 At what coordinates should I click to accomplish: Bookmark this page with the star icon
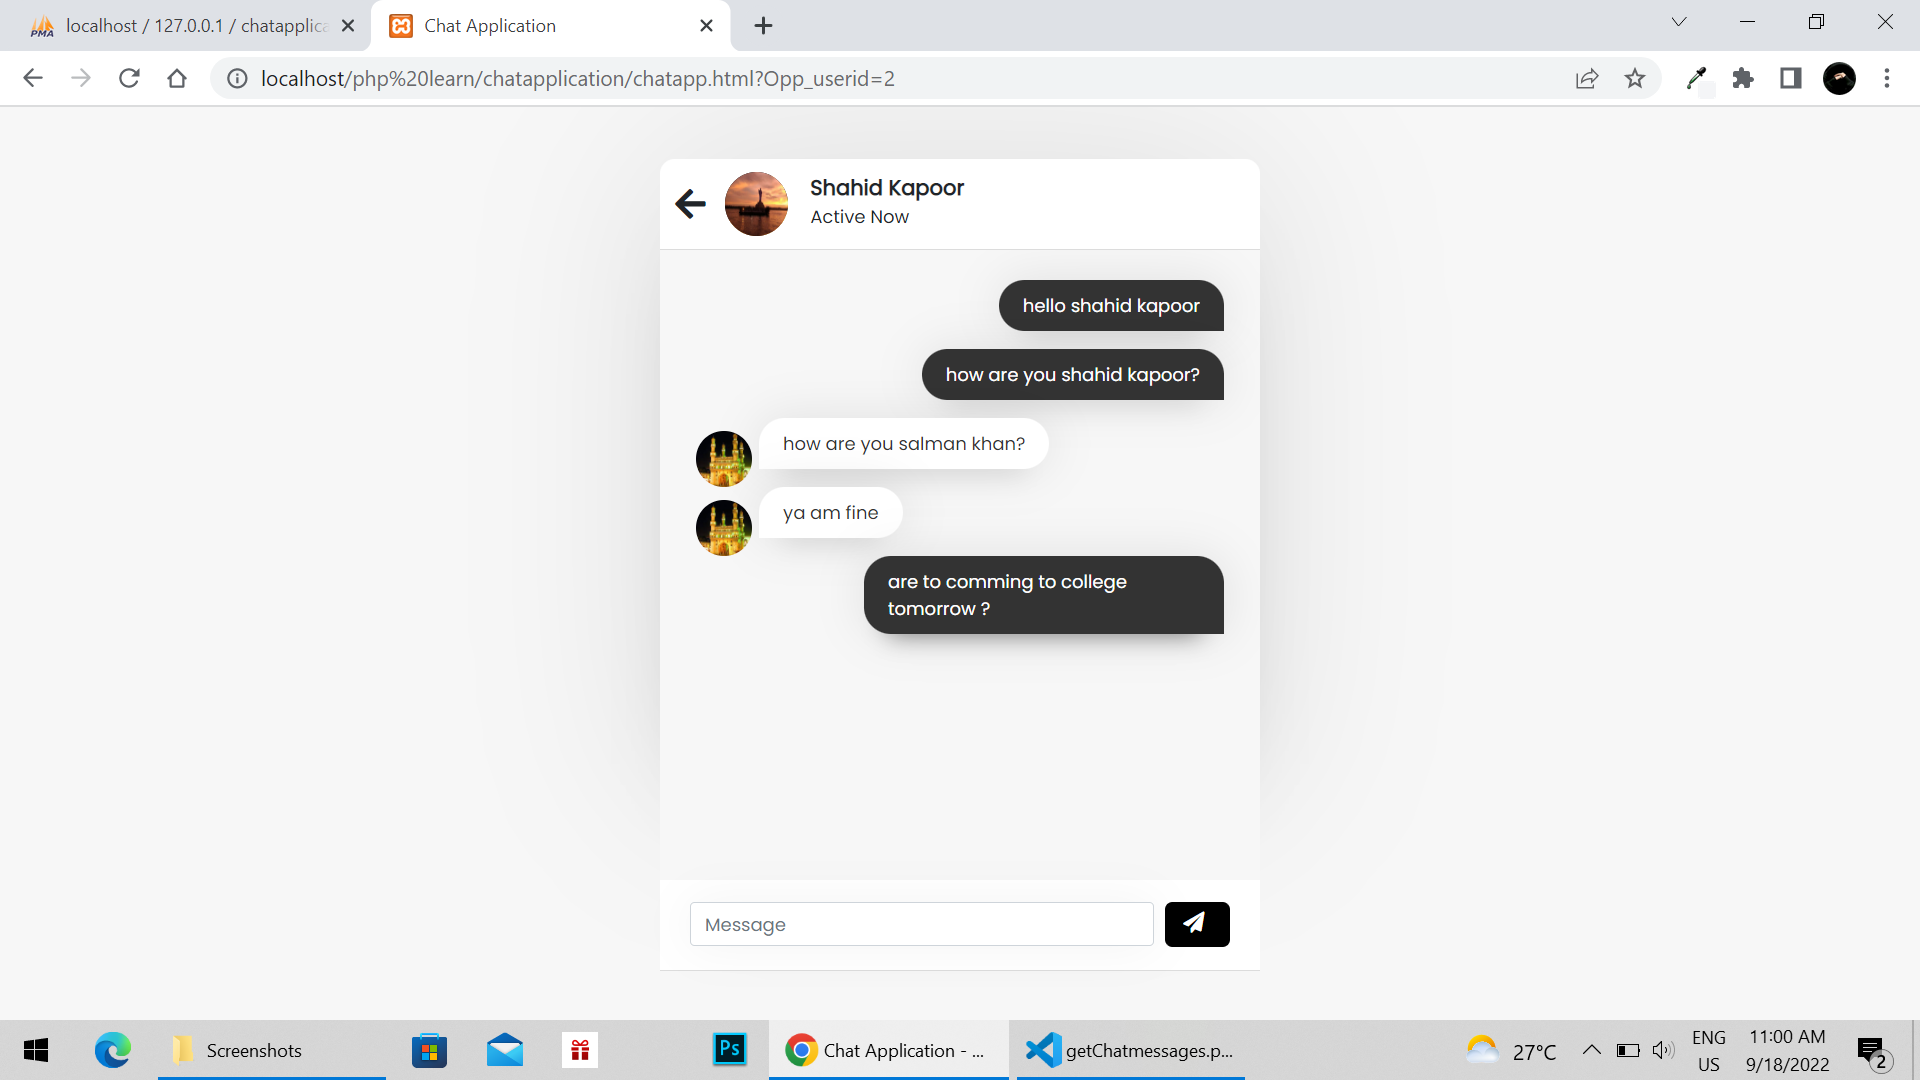pos(1635,78)
